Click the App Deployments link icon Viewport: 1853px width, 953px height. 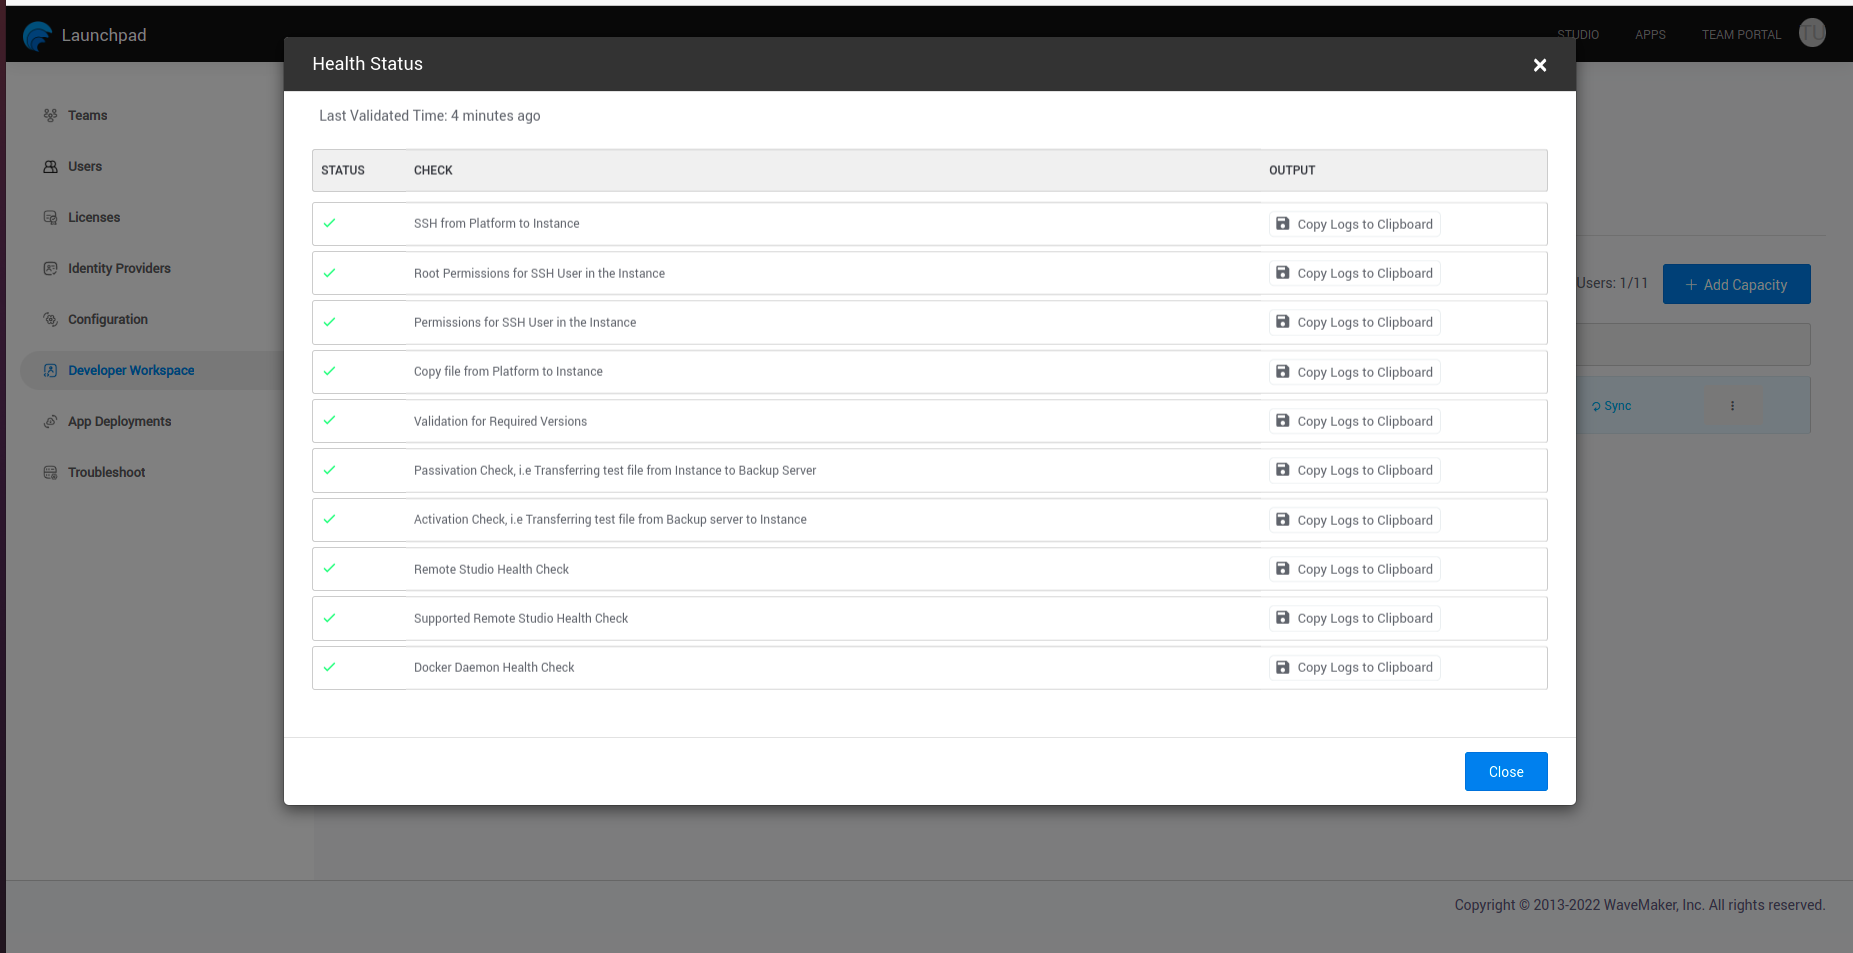tap(50, 421)
